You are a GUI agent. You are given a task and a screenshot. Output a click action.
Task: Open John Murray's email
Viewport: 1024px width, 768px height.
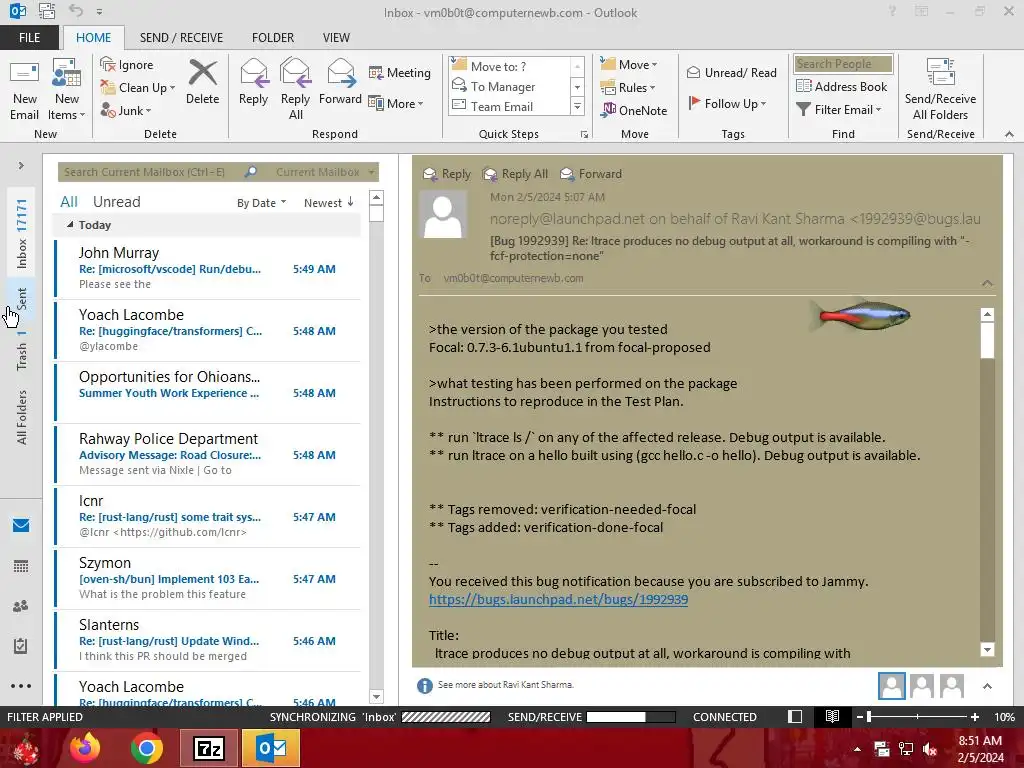(x=208, y=268)
